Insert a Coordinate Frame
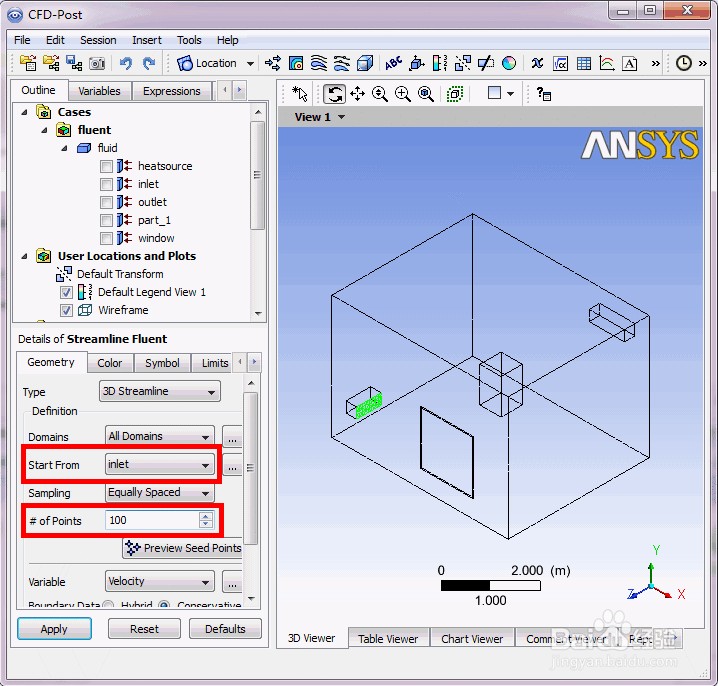 417,63
